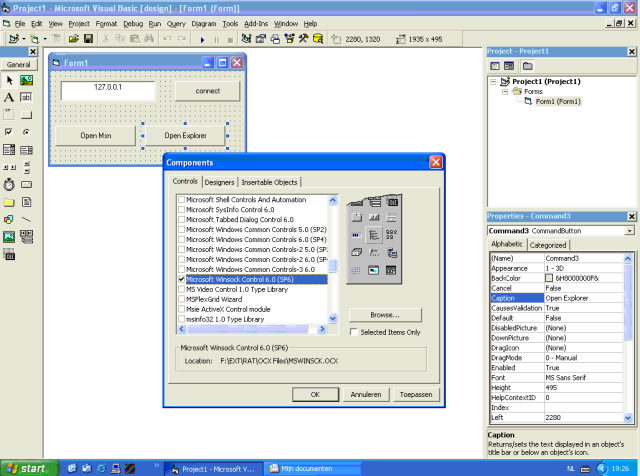Check Microsoft Windows Common Controls 6.0 (SP4)
The width and height of the screenshot is (640, 476).
182,240
